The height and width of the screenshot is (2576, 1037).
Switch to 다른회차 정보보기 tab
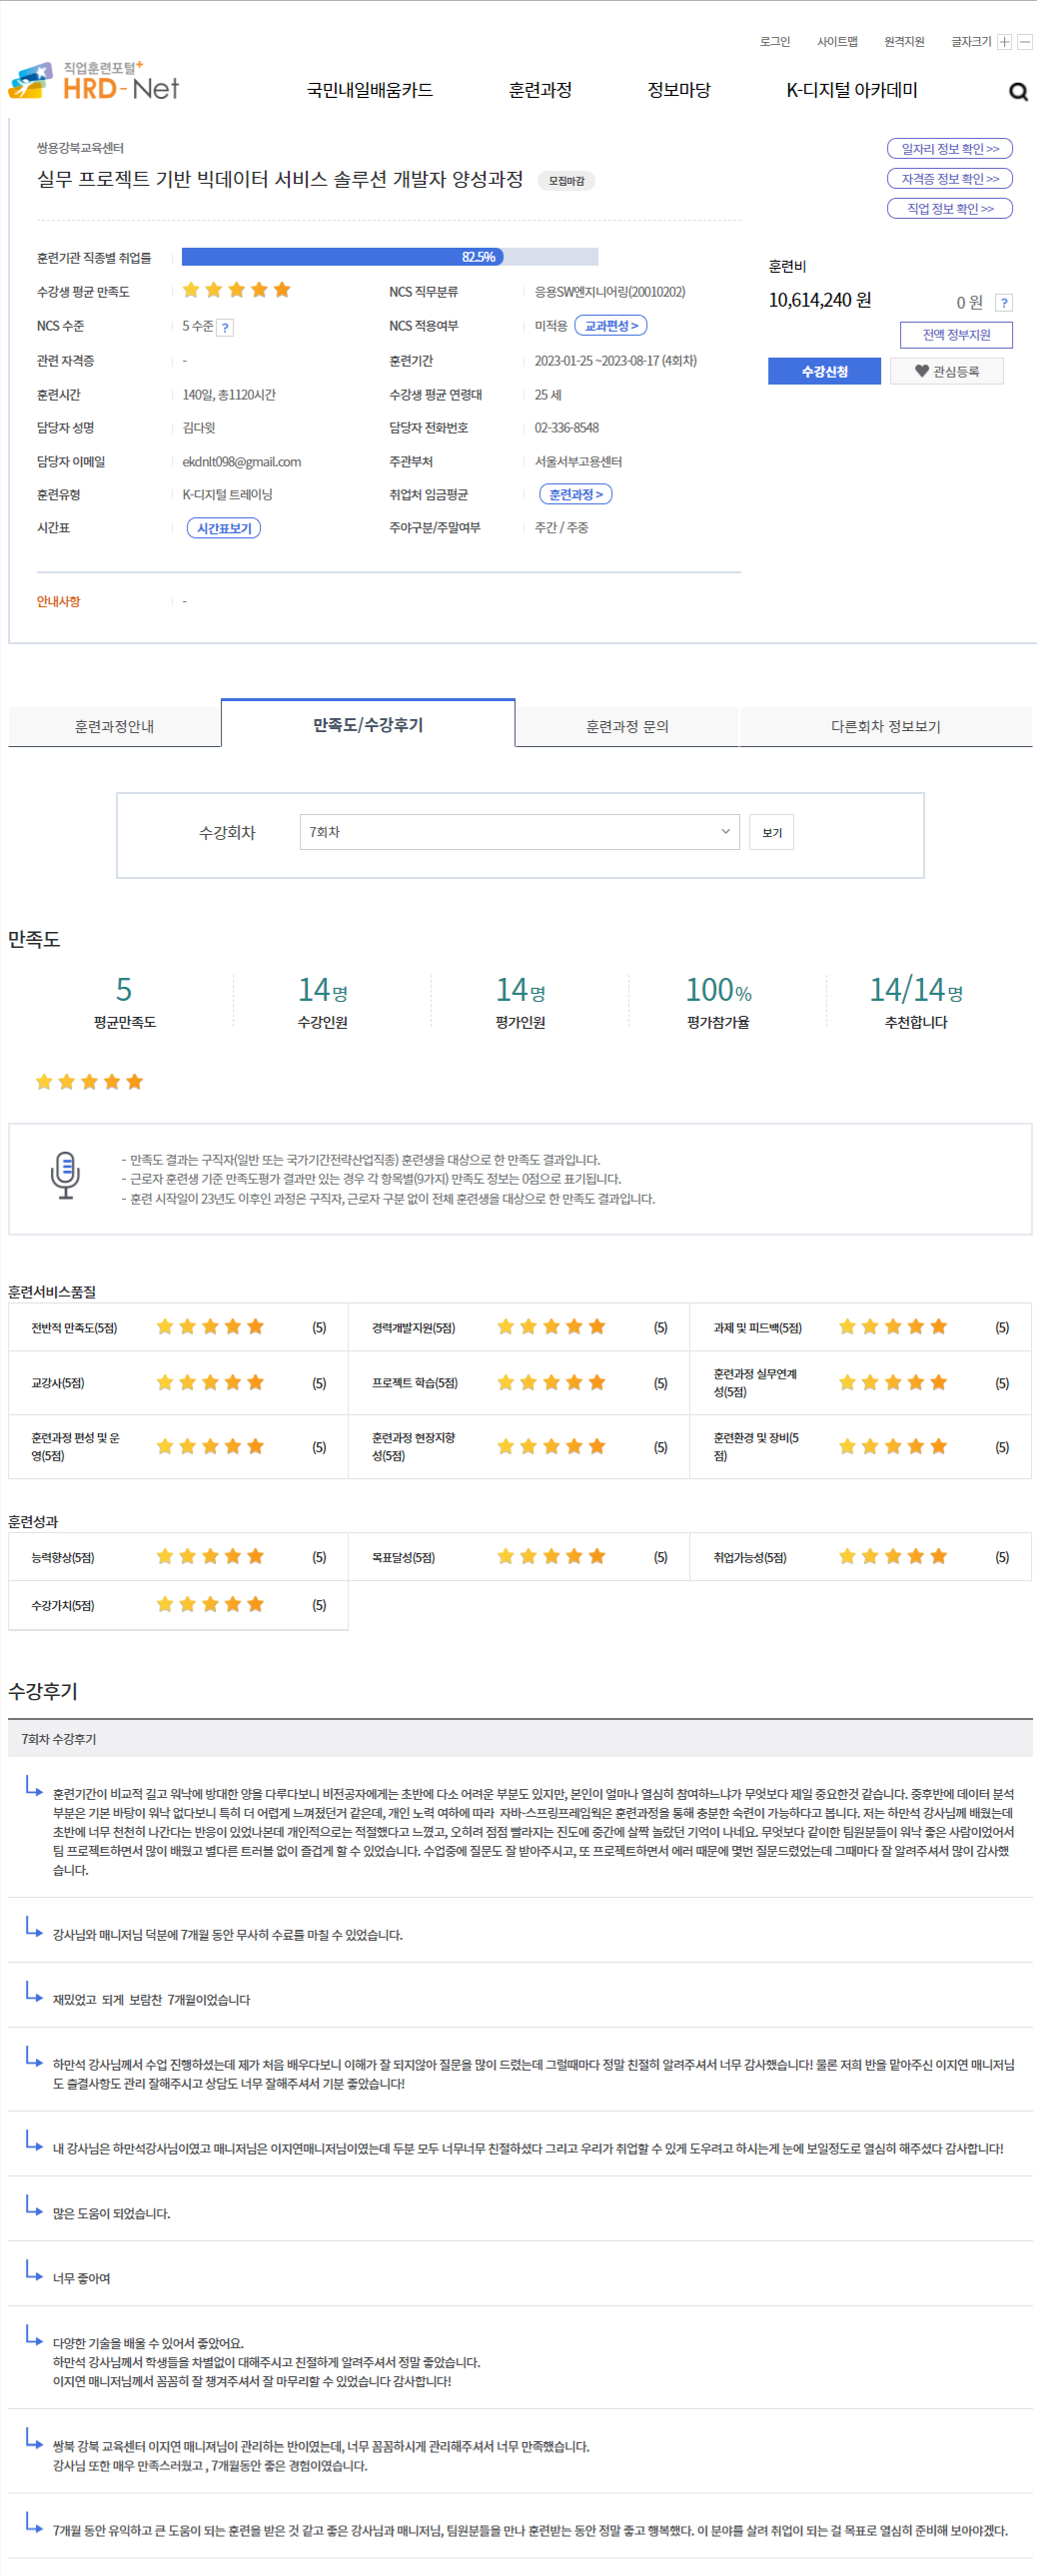click(x=885, y=726)
